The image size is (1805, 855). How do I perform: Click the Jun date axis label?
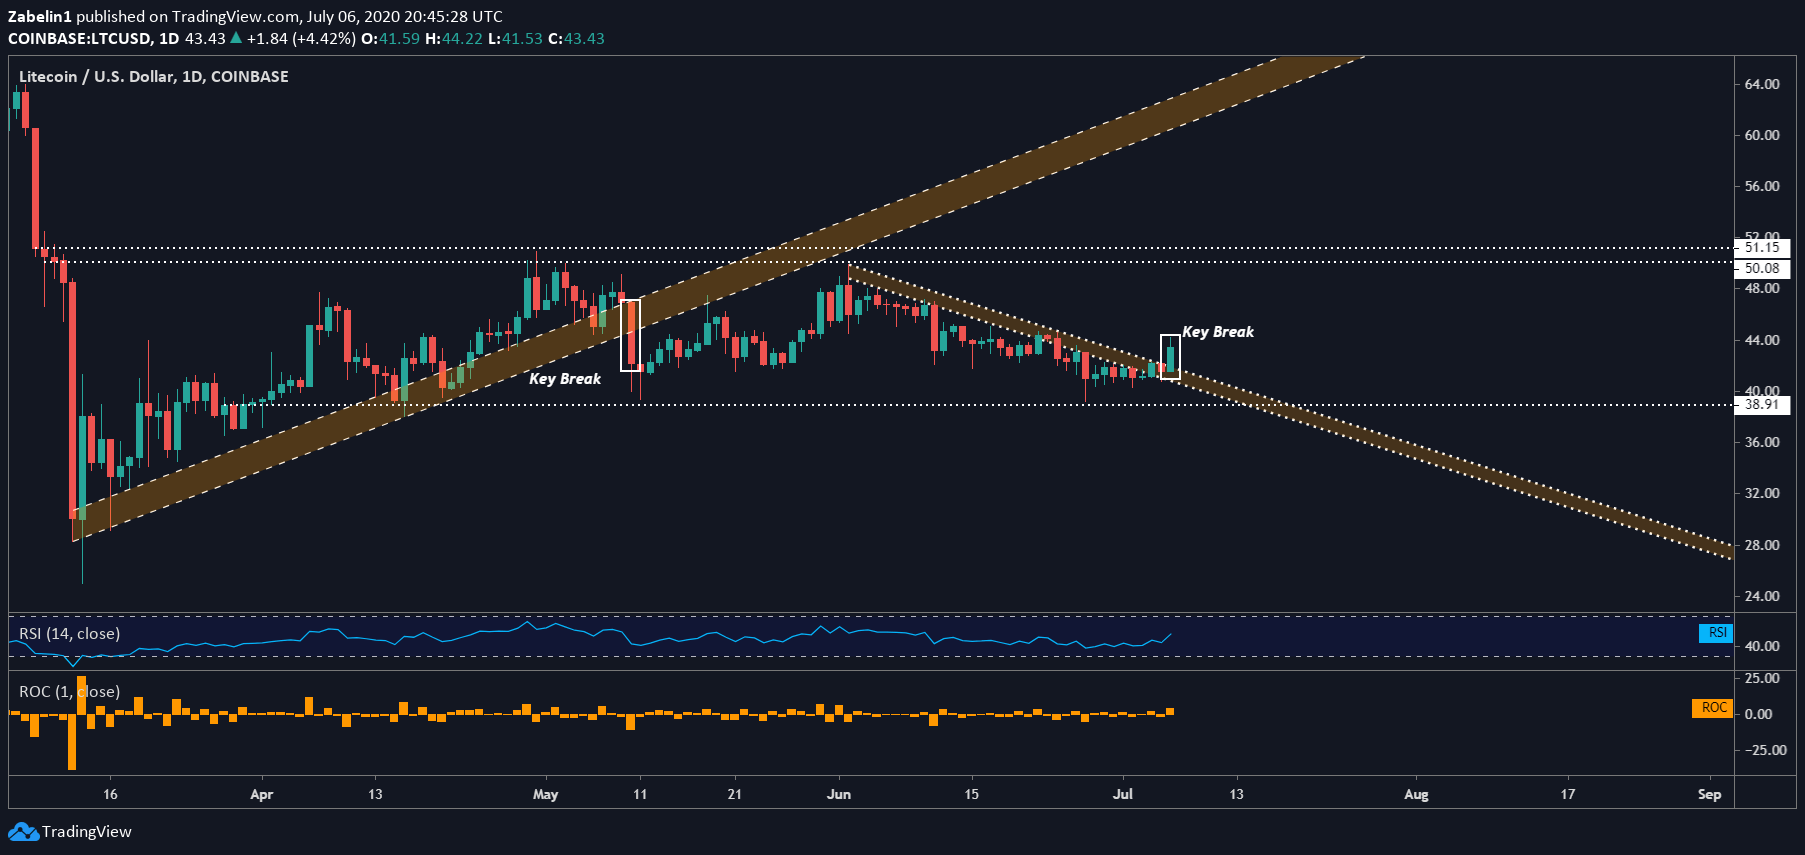(x=839, y=795)
